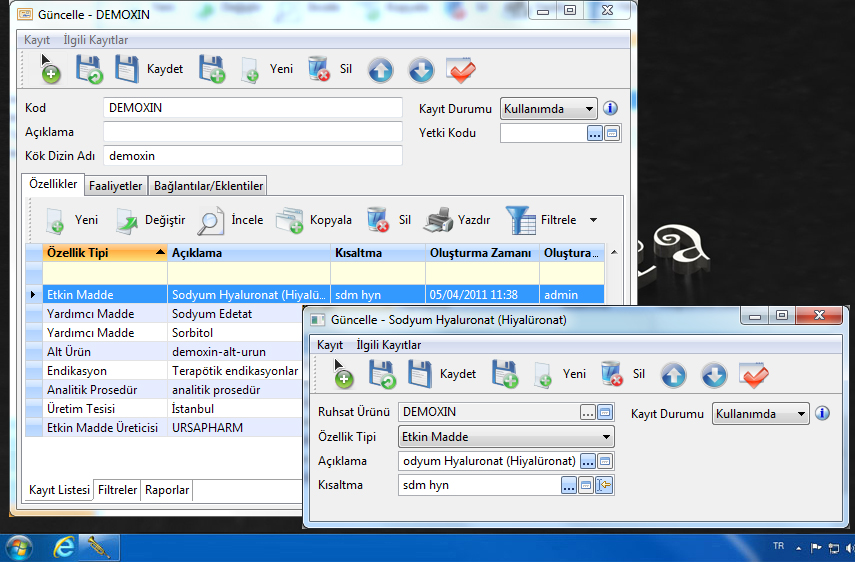Open İlgili Kayıtlar menu in DEMOXIN window
The height and width of the screenshot is (562, 855).
coord(96,40)
